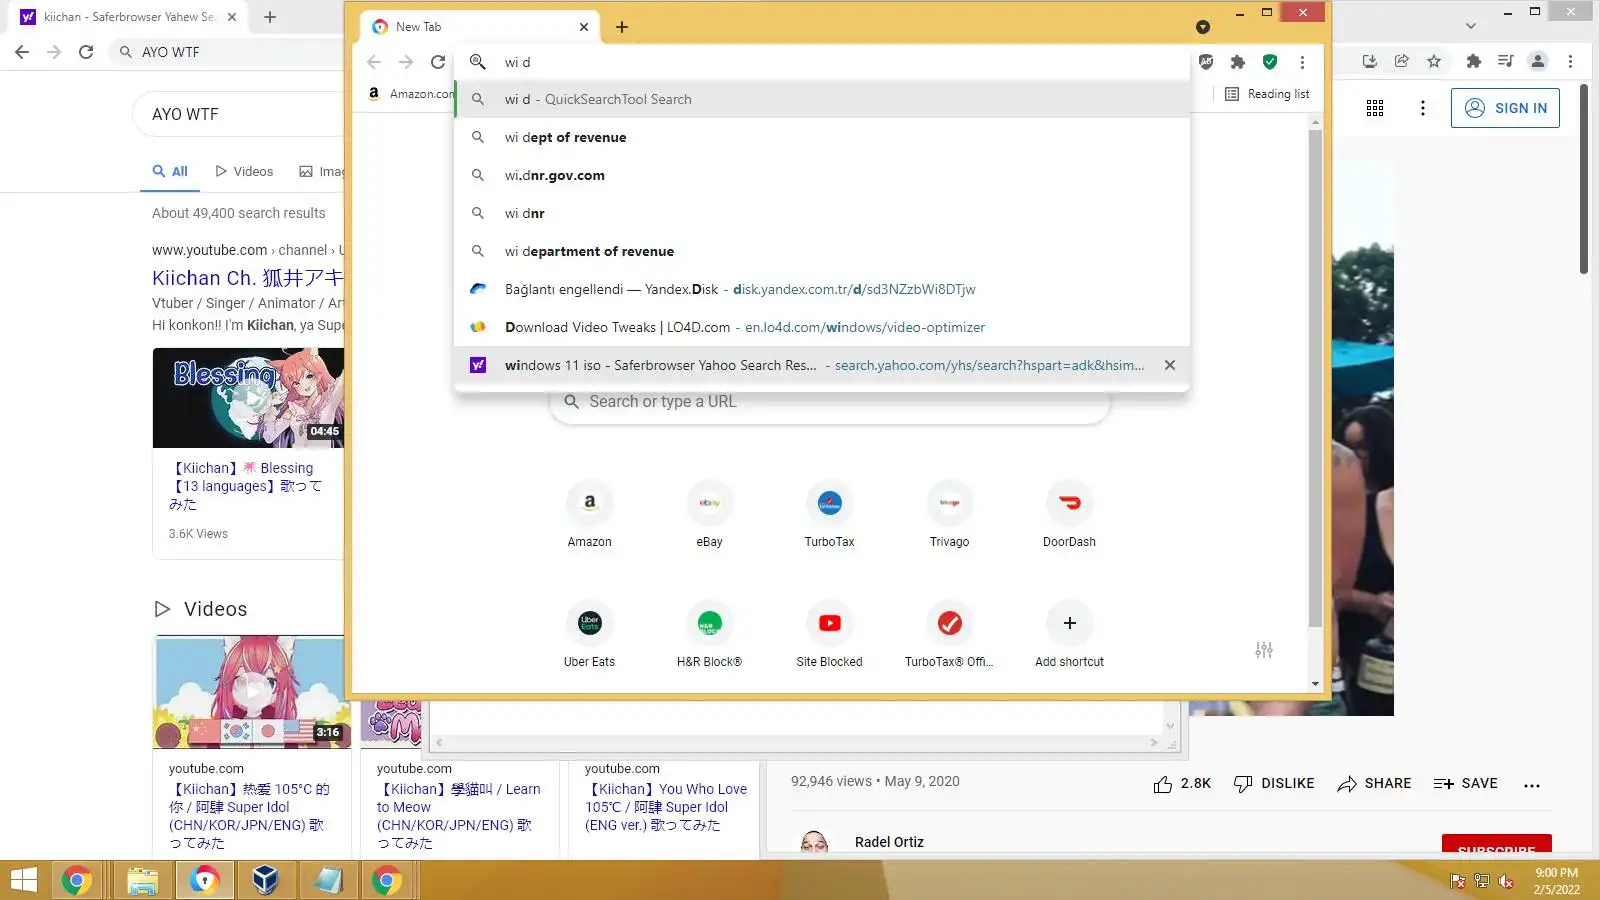The height and width of the screenshot is (900, 1600).
Task: Open the Uber Eats shortcut tile
Action: (x=590, y=634)
